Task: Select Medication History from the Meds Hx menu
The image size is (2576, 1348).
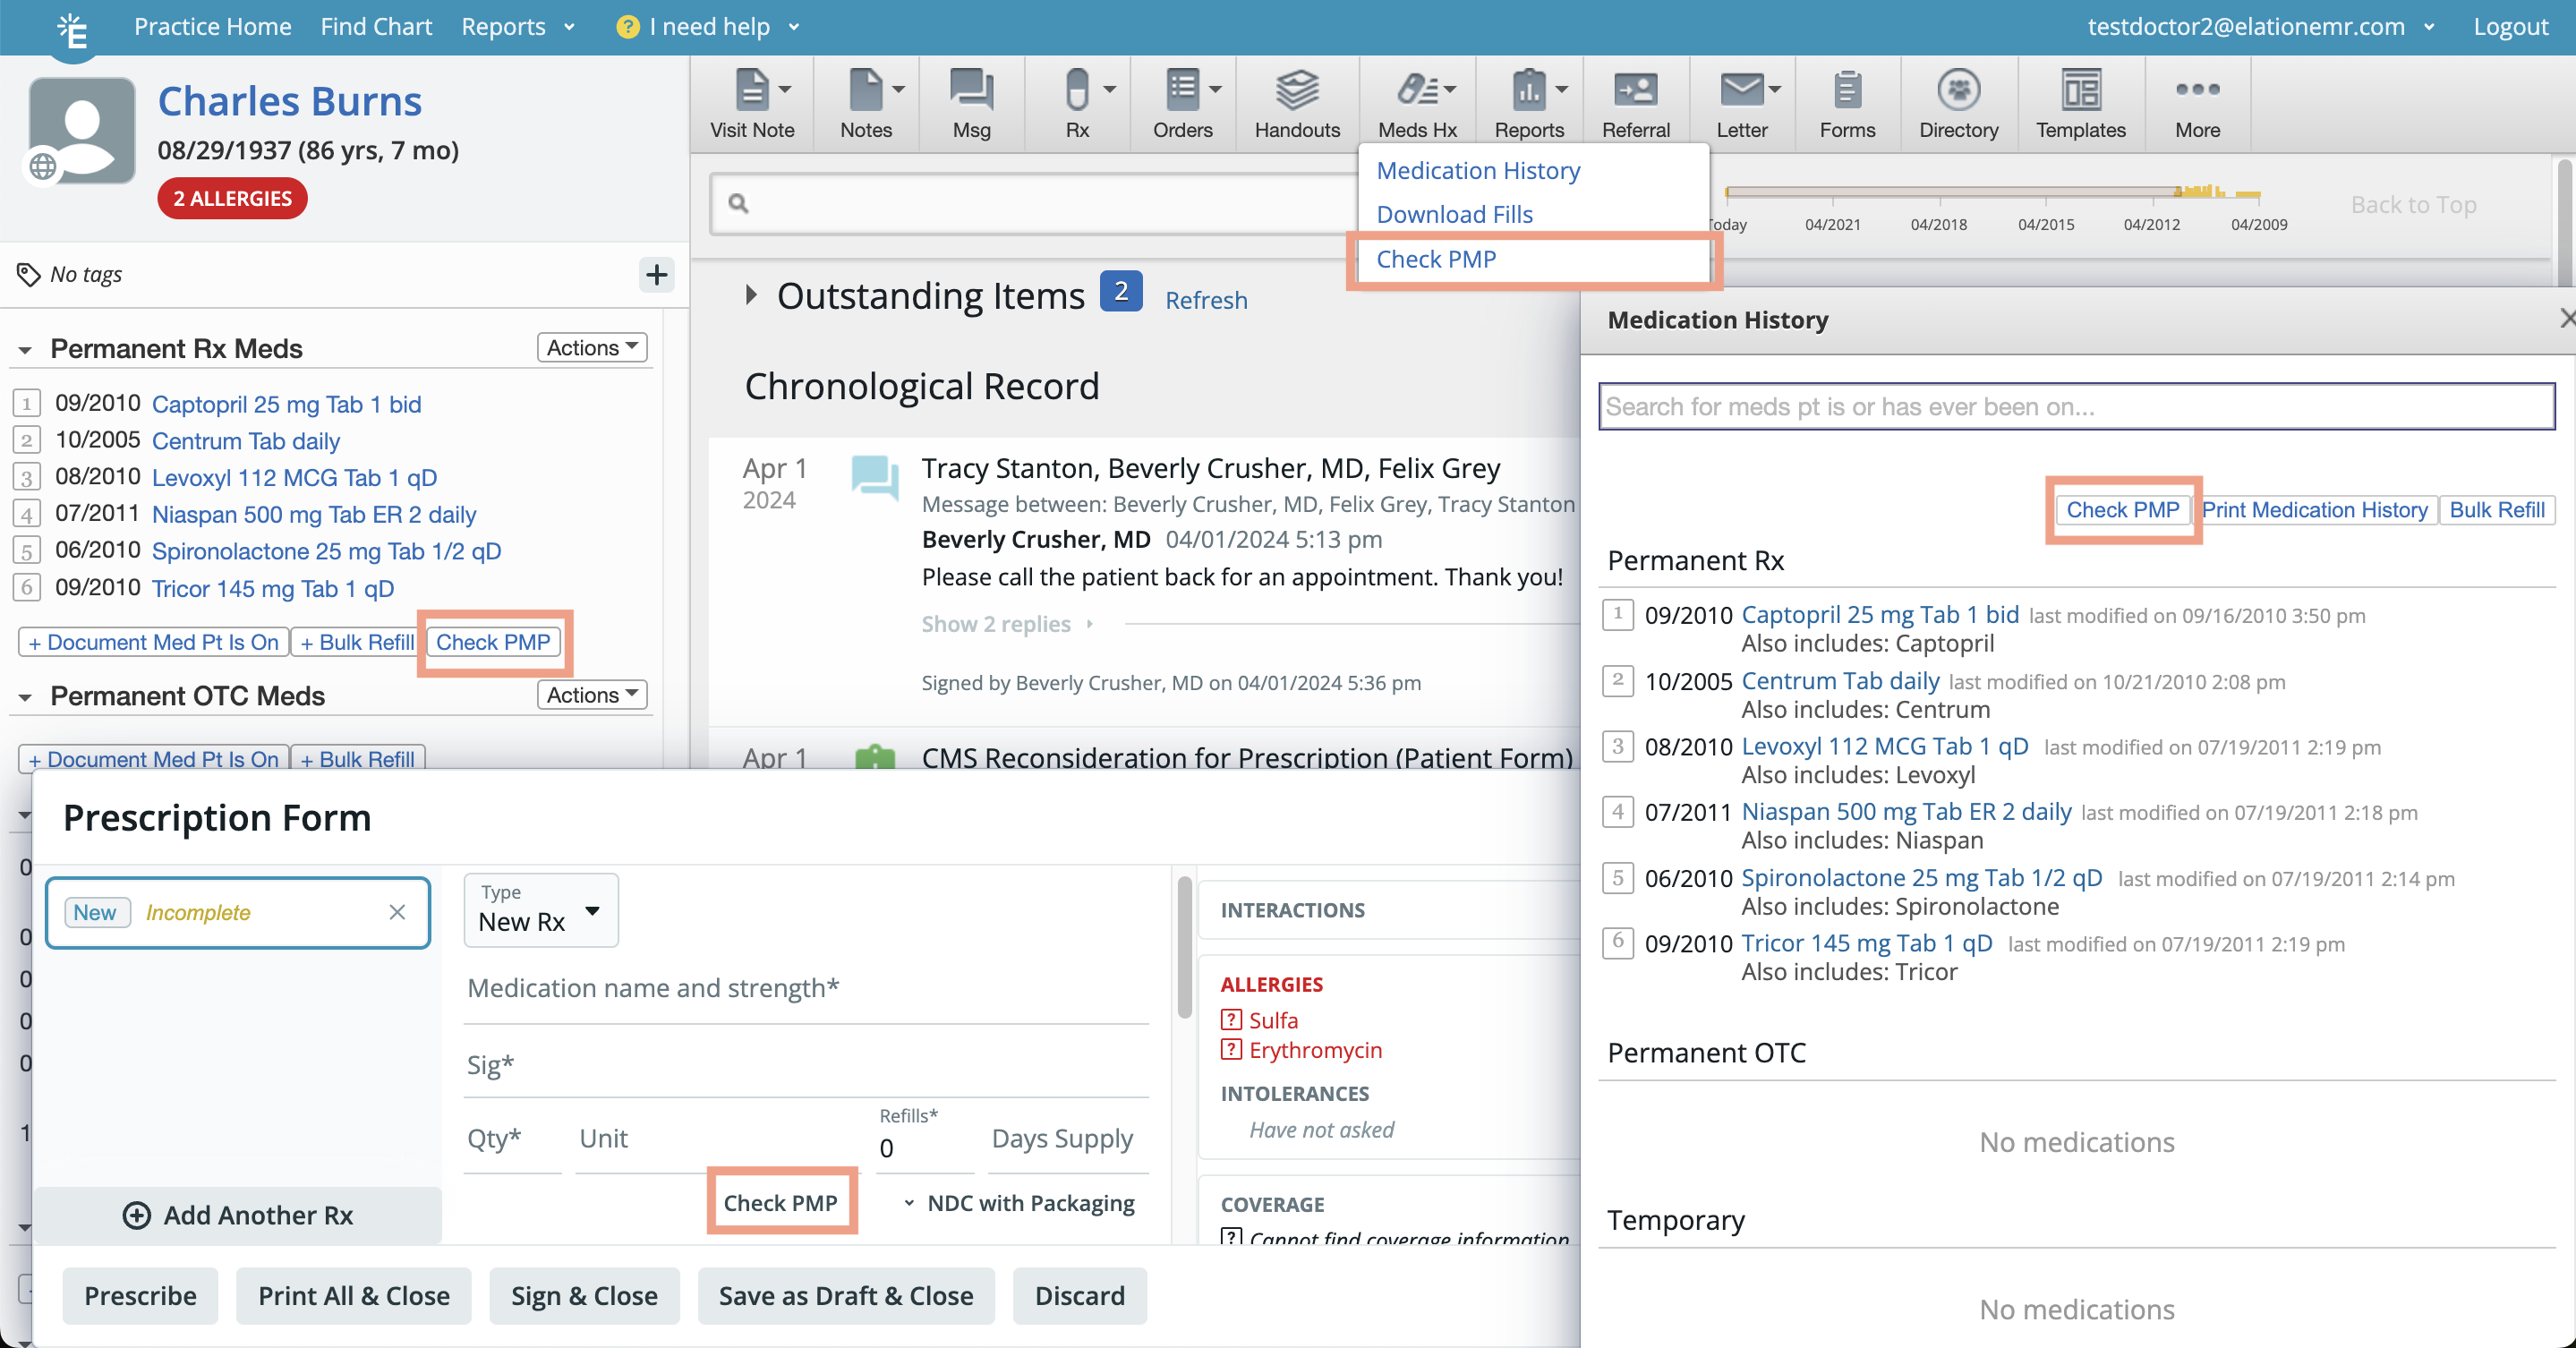Action: pos(1477,170)
